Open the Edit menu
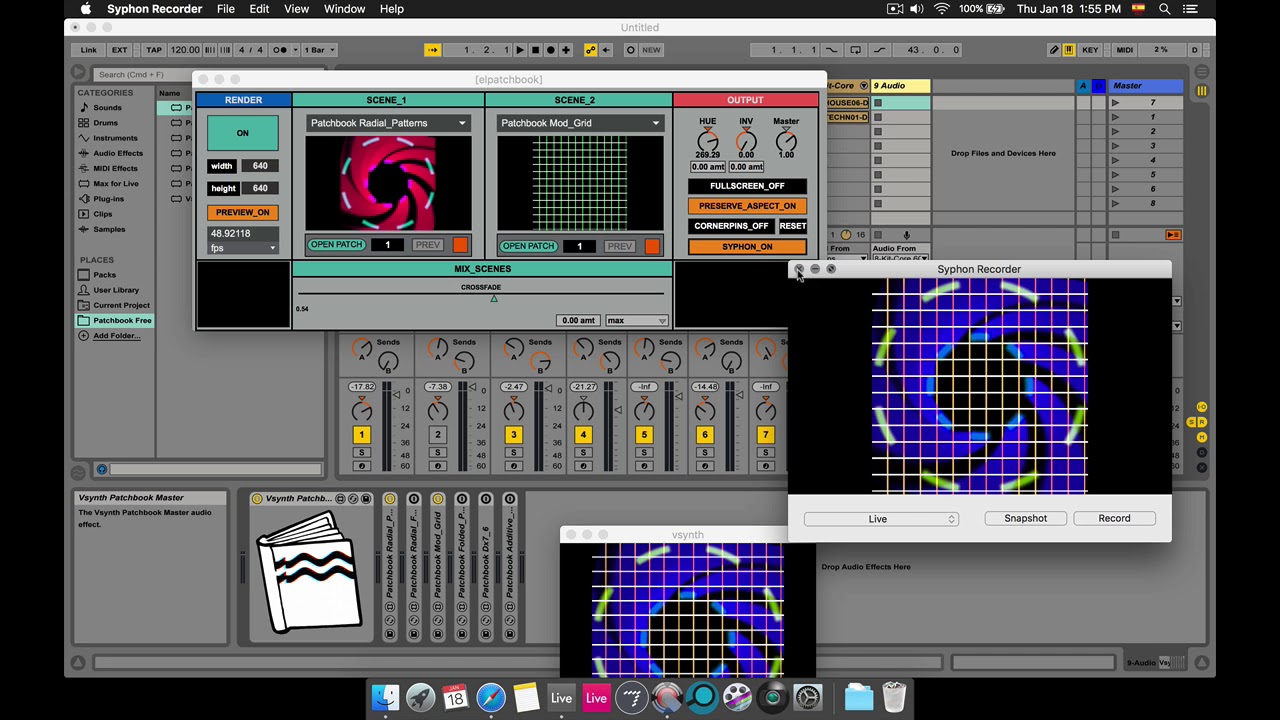Screen dimensions: 1280x720 pos(259,9)
